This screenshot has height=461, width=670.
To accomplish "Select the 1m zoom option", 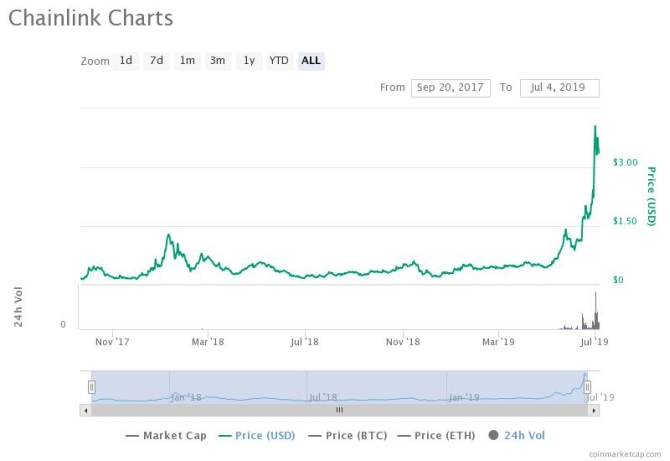I will [x=187, y=61].
